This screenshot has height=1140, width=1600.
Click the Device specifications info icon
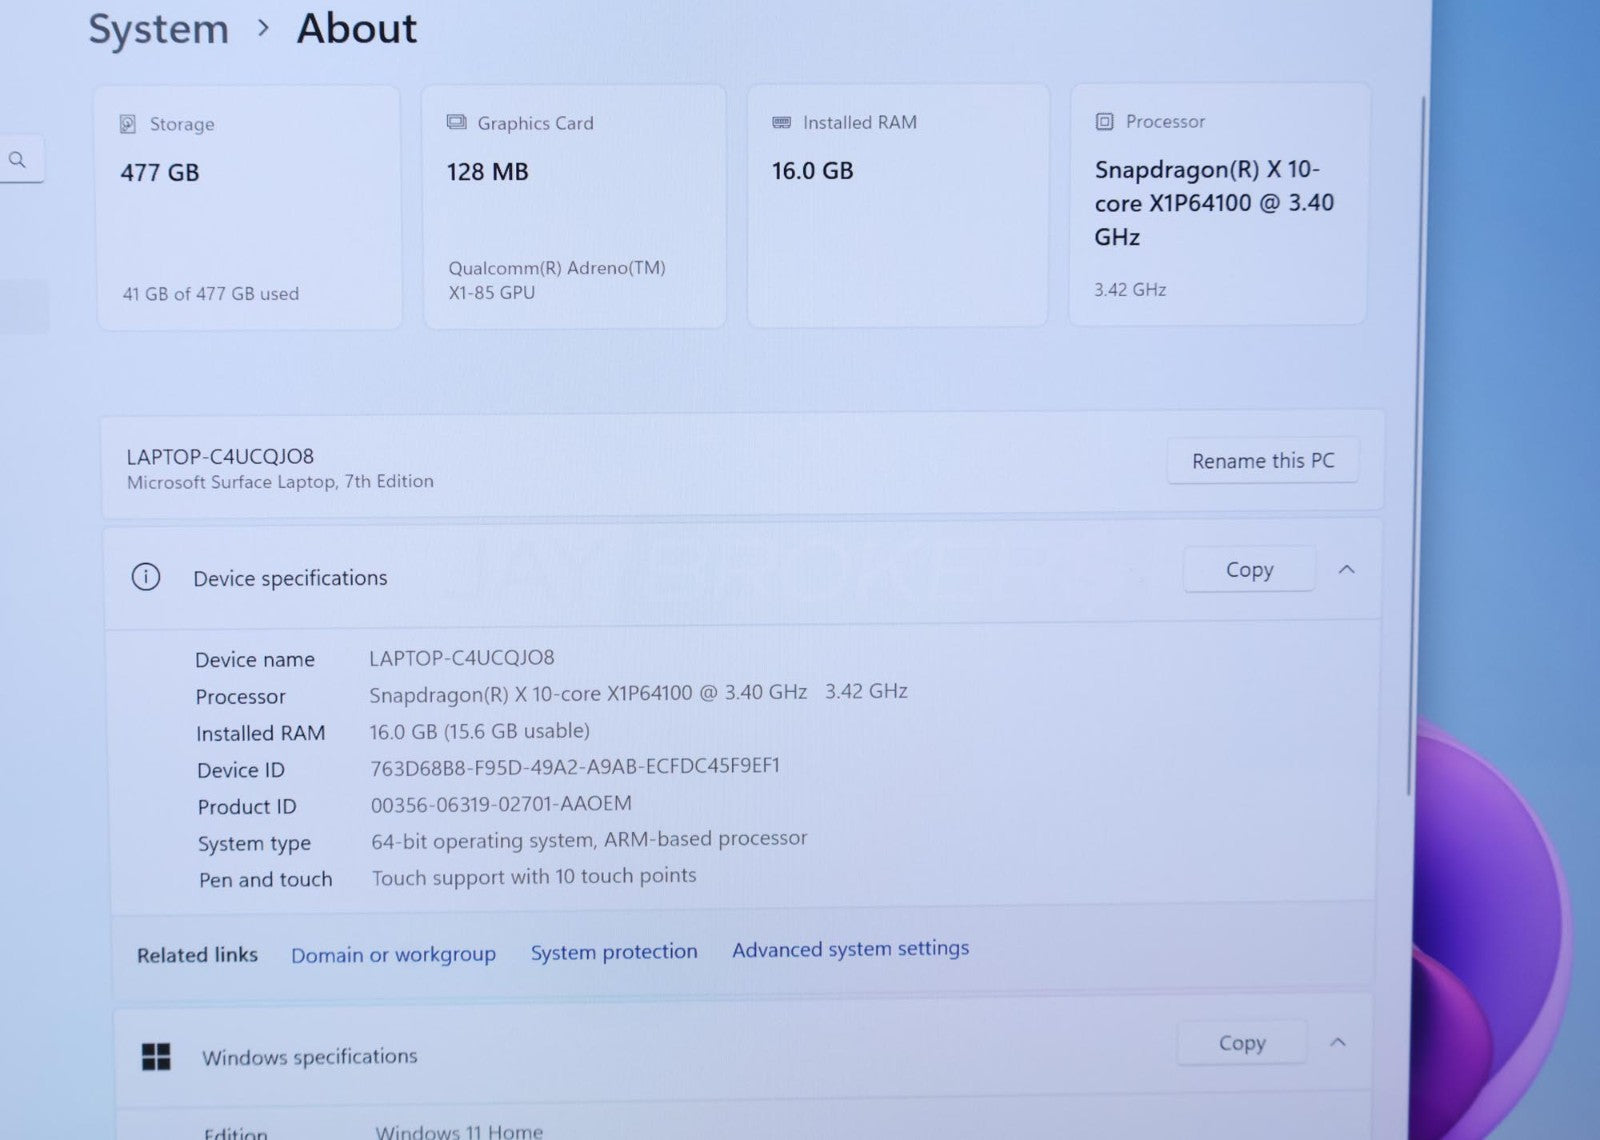click(146, 577)
